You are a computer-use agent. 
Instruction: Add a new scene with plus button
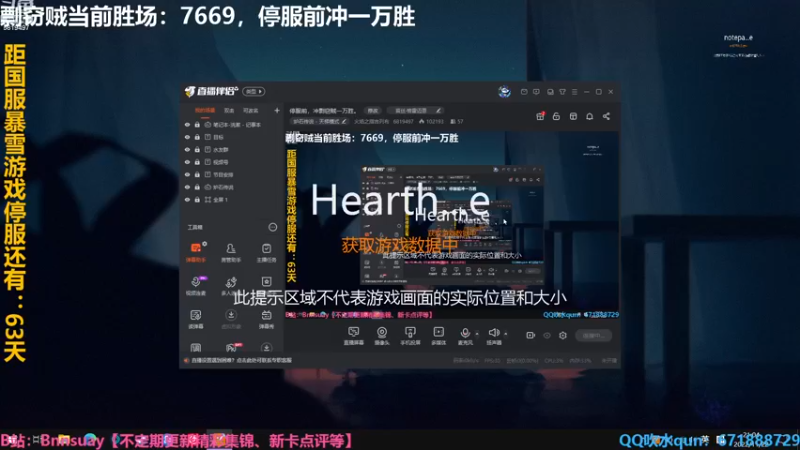[x=277, y=110]
